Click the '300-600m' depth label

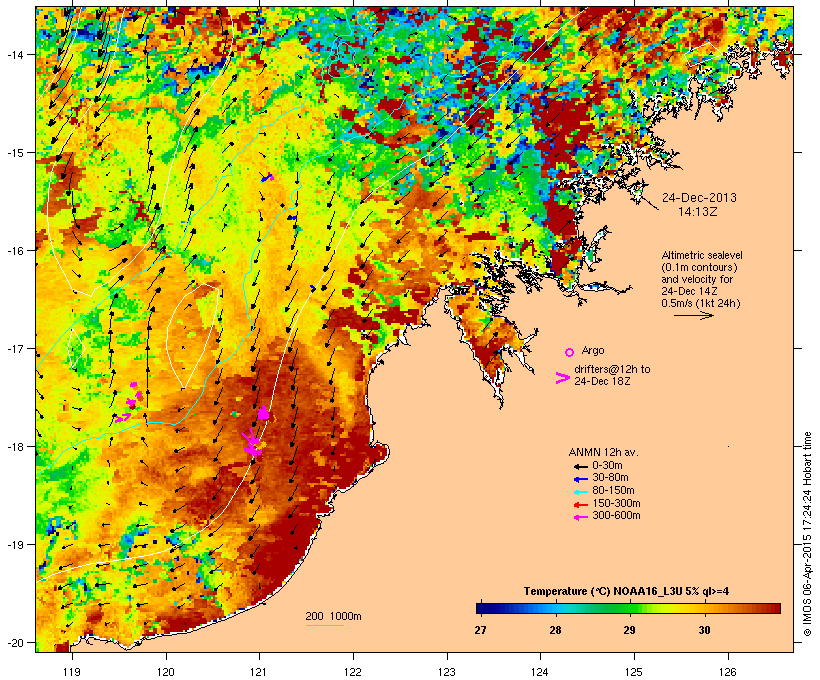coord(616,516)
